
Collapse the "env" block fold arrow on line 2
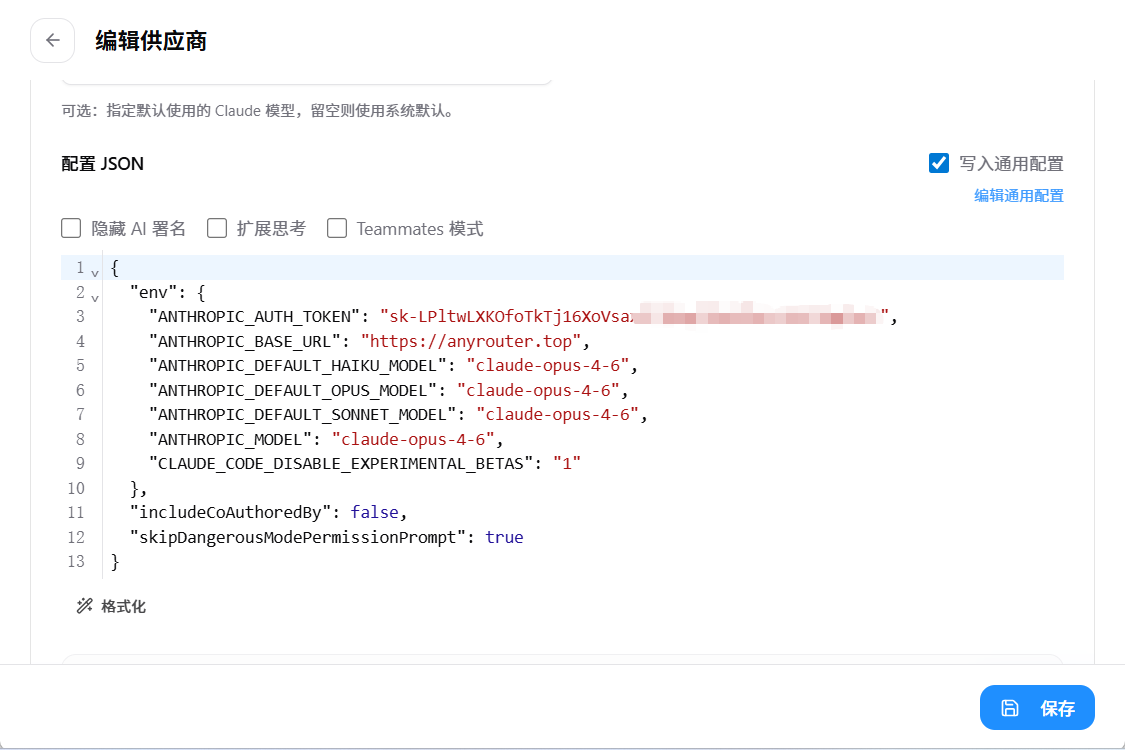(x=95, y=297)
